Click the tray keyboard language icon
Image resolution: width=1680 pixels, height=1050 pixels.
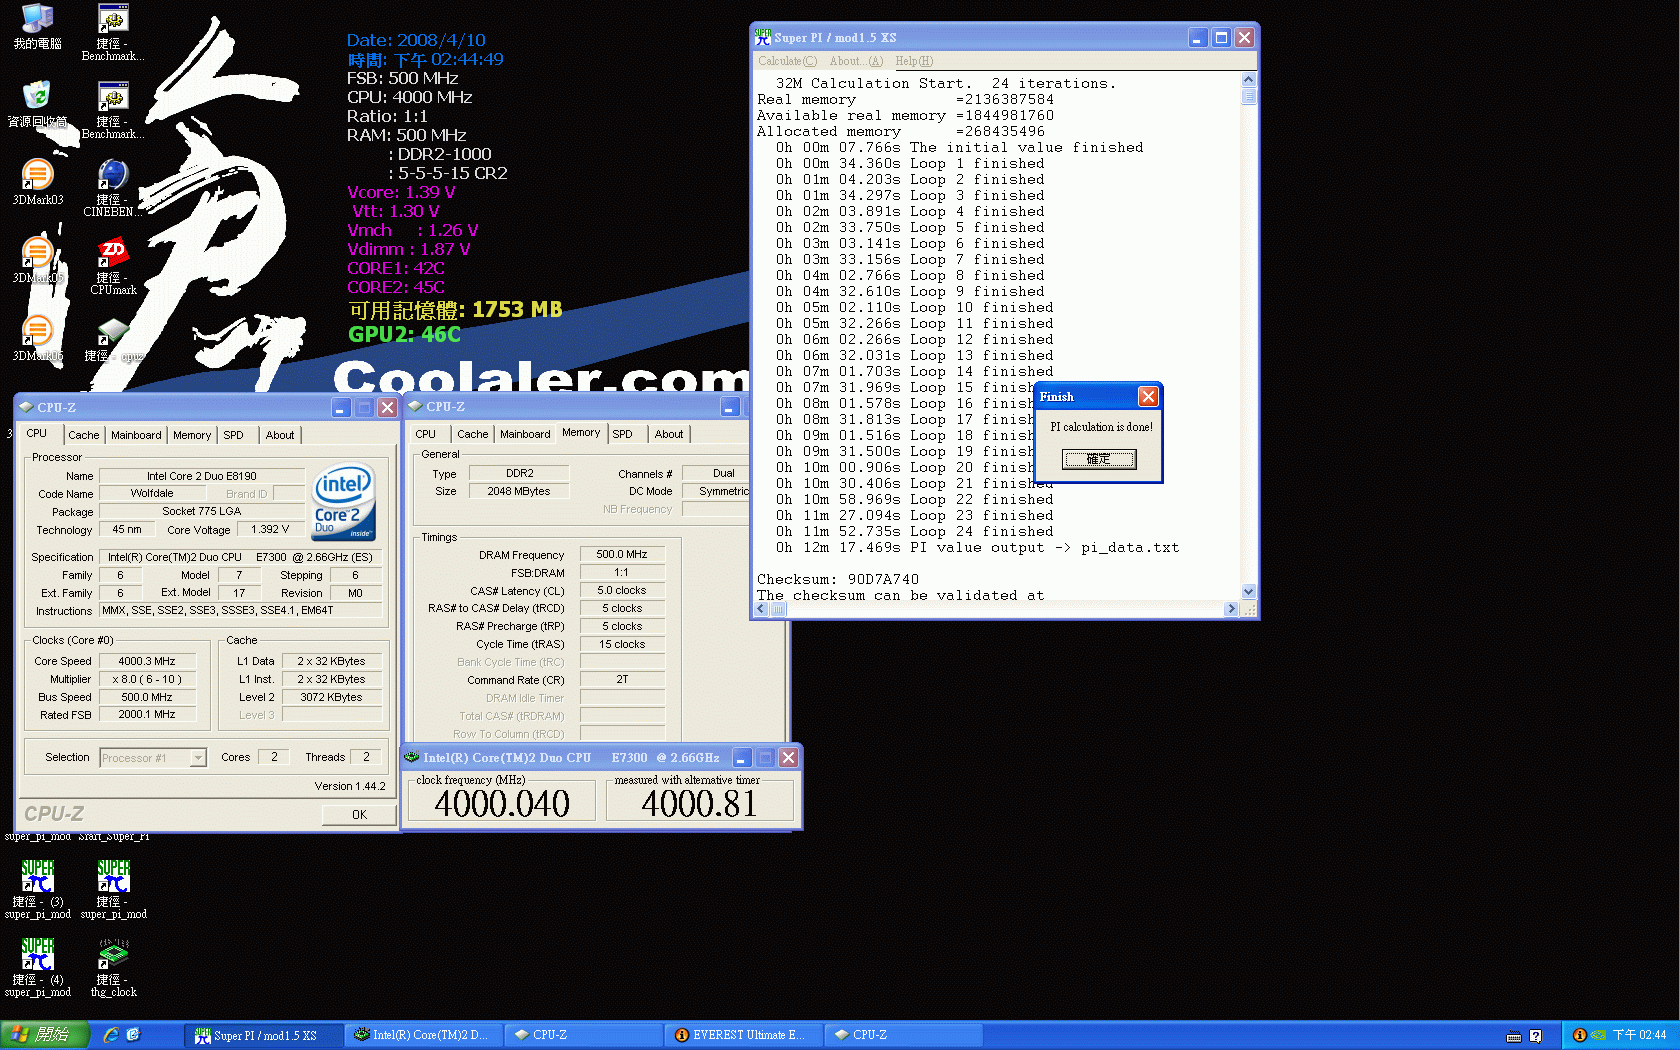(x=1514, y=1036)
